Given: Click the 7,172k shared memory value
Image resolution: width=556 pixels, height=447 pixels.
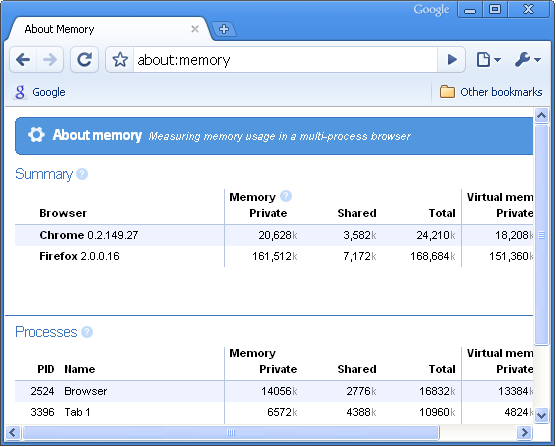Looking at the screenshot, I should pyautogui.click(x=360, y=256).
